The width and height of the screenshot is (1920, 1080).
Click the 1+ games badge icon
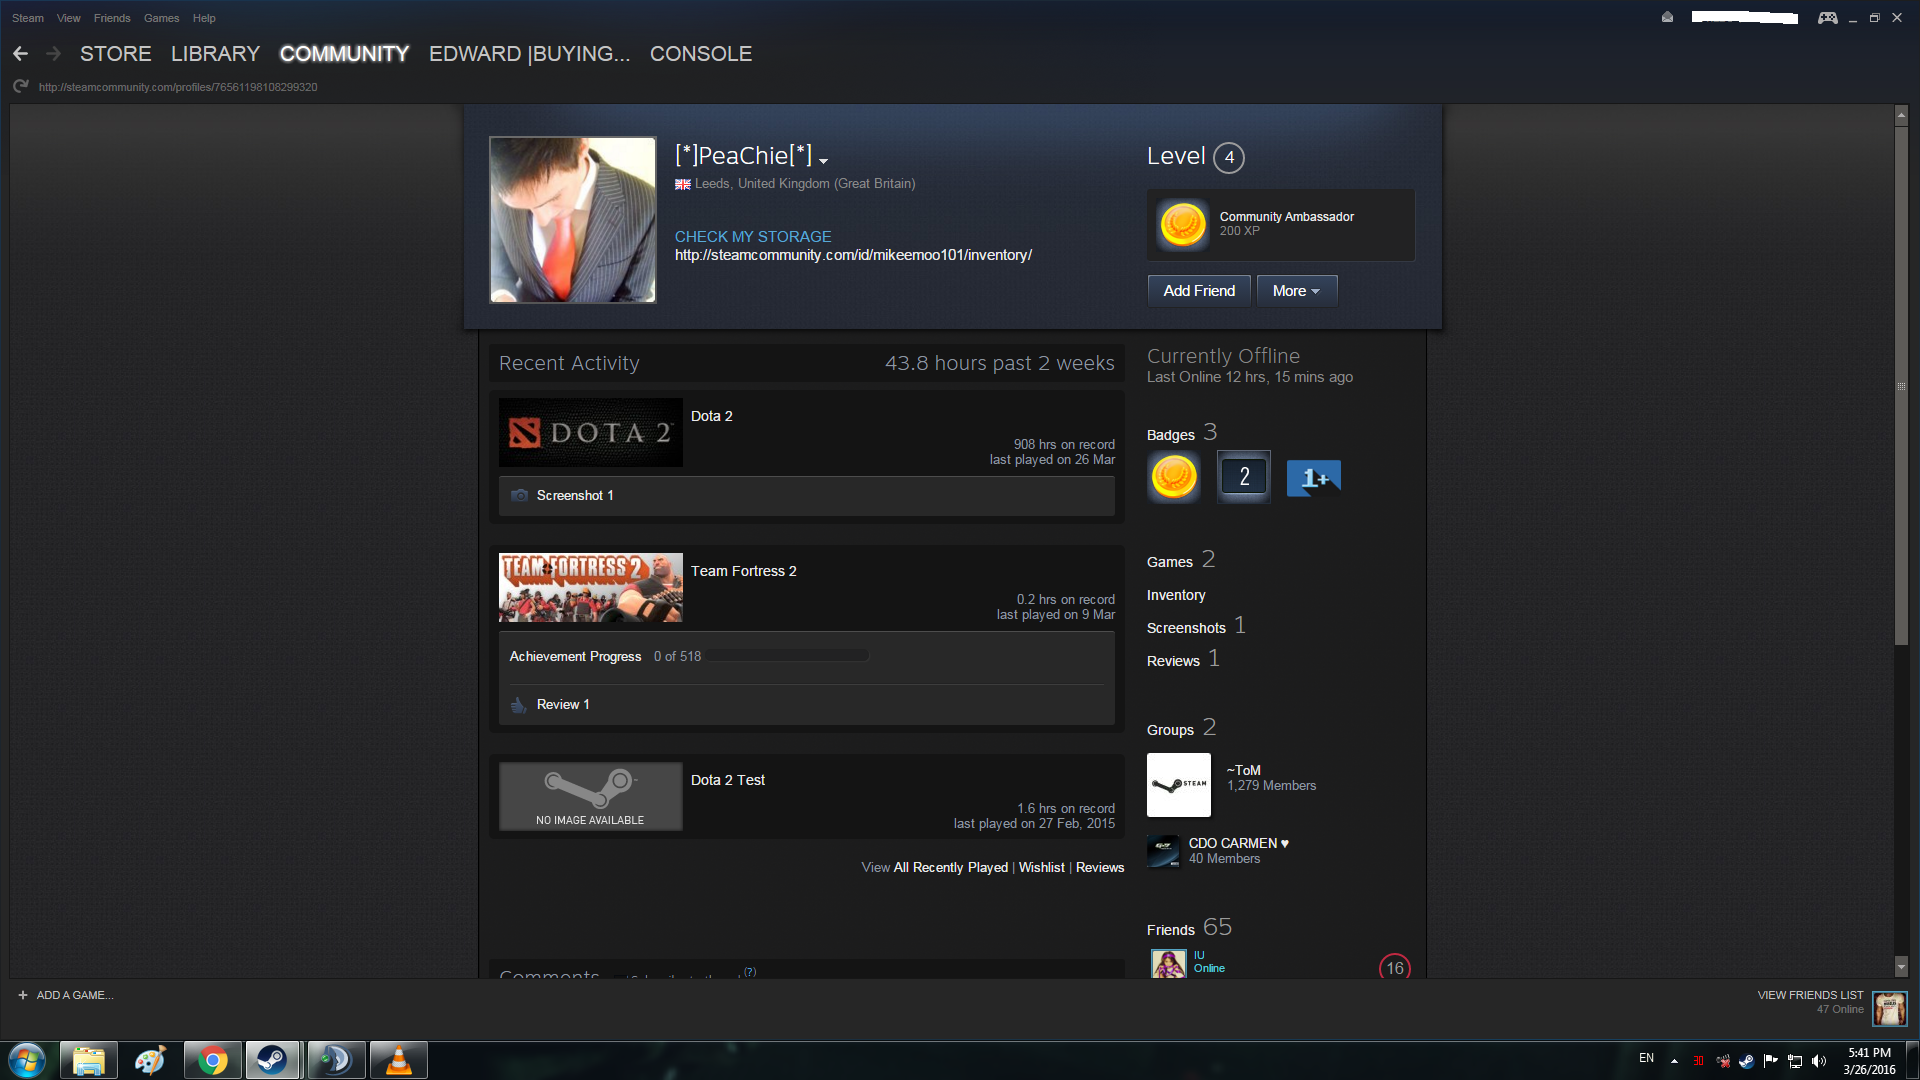[x=1313, y=478]
